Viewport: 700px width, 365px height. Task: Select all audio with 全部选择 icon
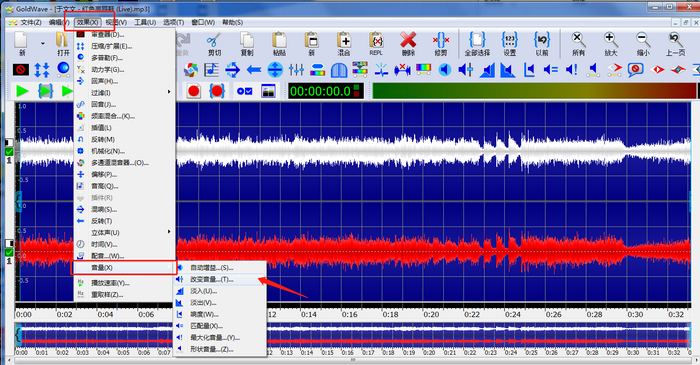(x=477, y=44)
